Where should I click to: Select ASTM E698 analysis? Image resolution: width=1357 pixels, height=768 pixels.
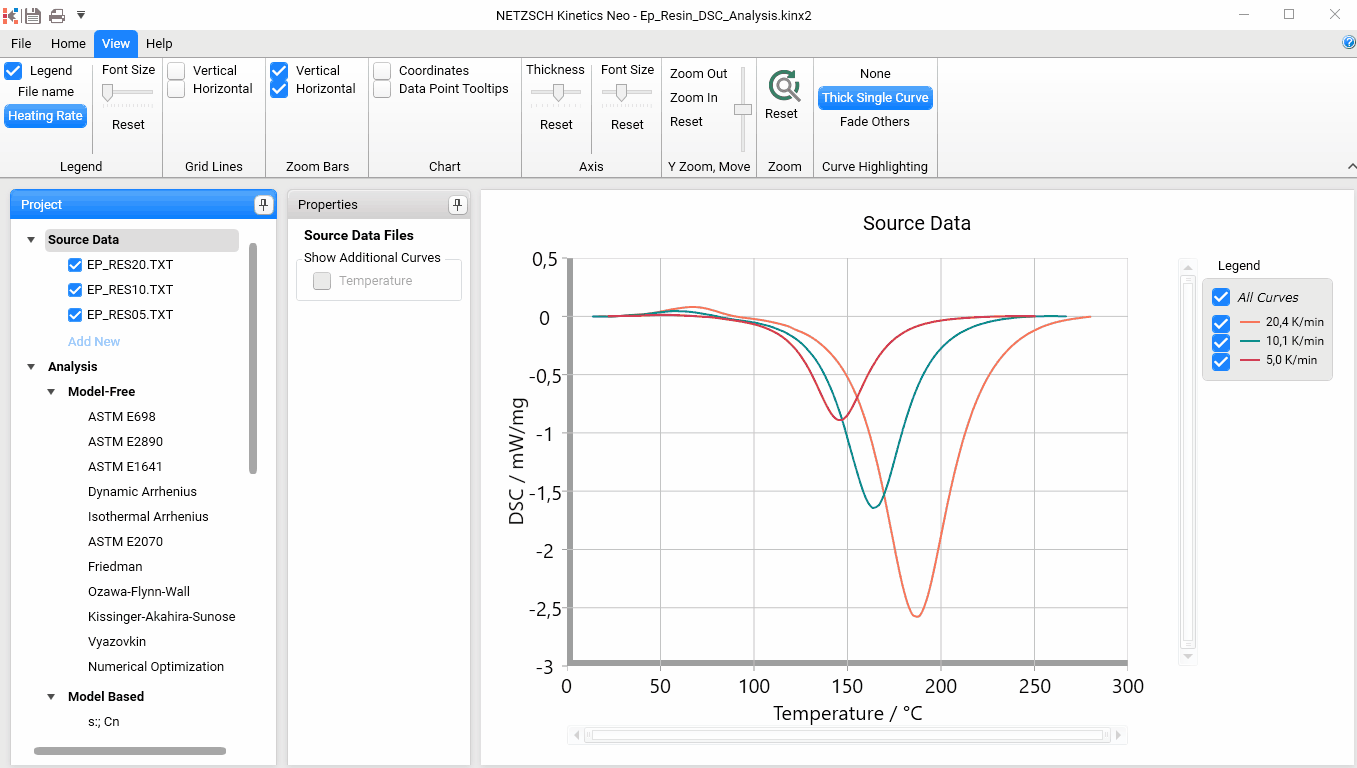(122, 417)
